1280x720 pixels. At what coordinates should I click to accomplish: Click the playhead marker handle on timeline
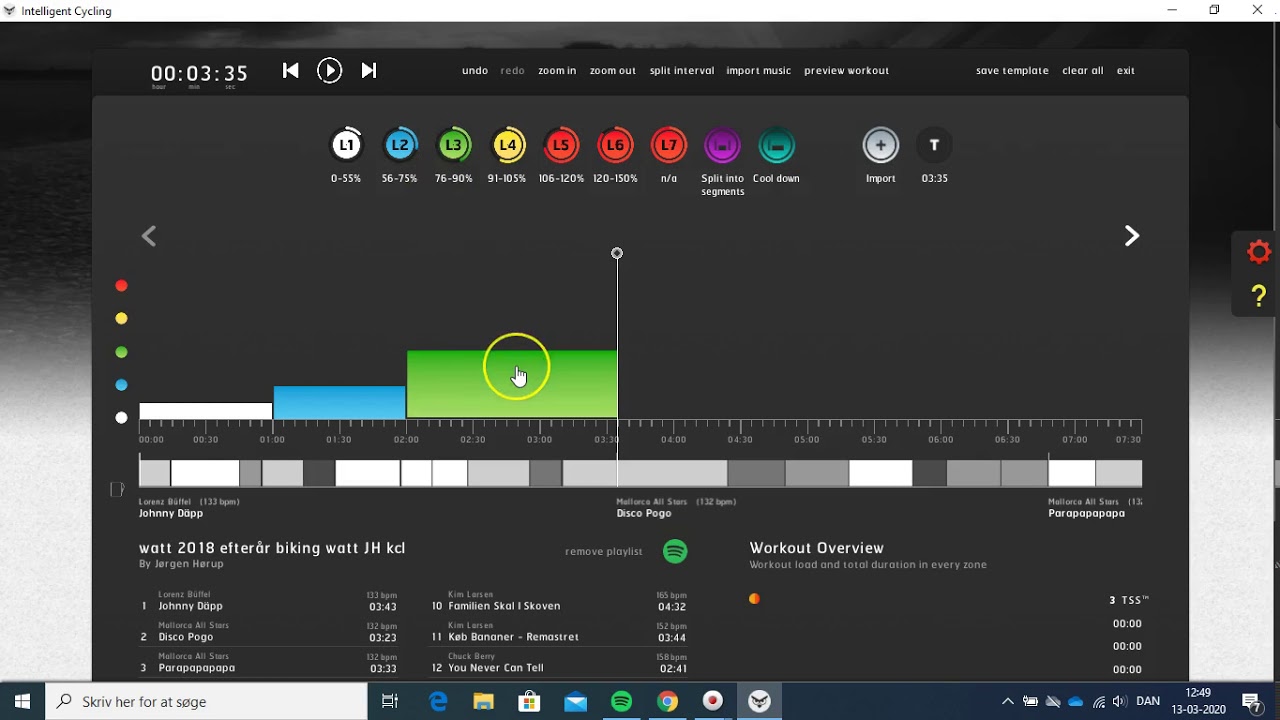point(617,254)
